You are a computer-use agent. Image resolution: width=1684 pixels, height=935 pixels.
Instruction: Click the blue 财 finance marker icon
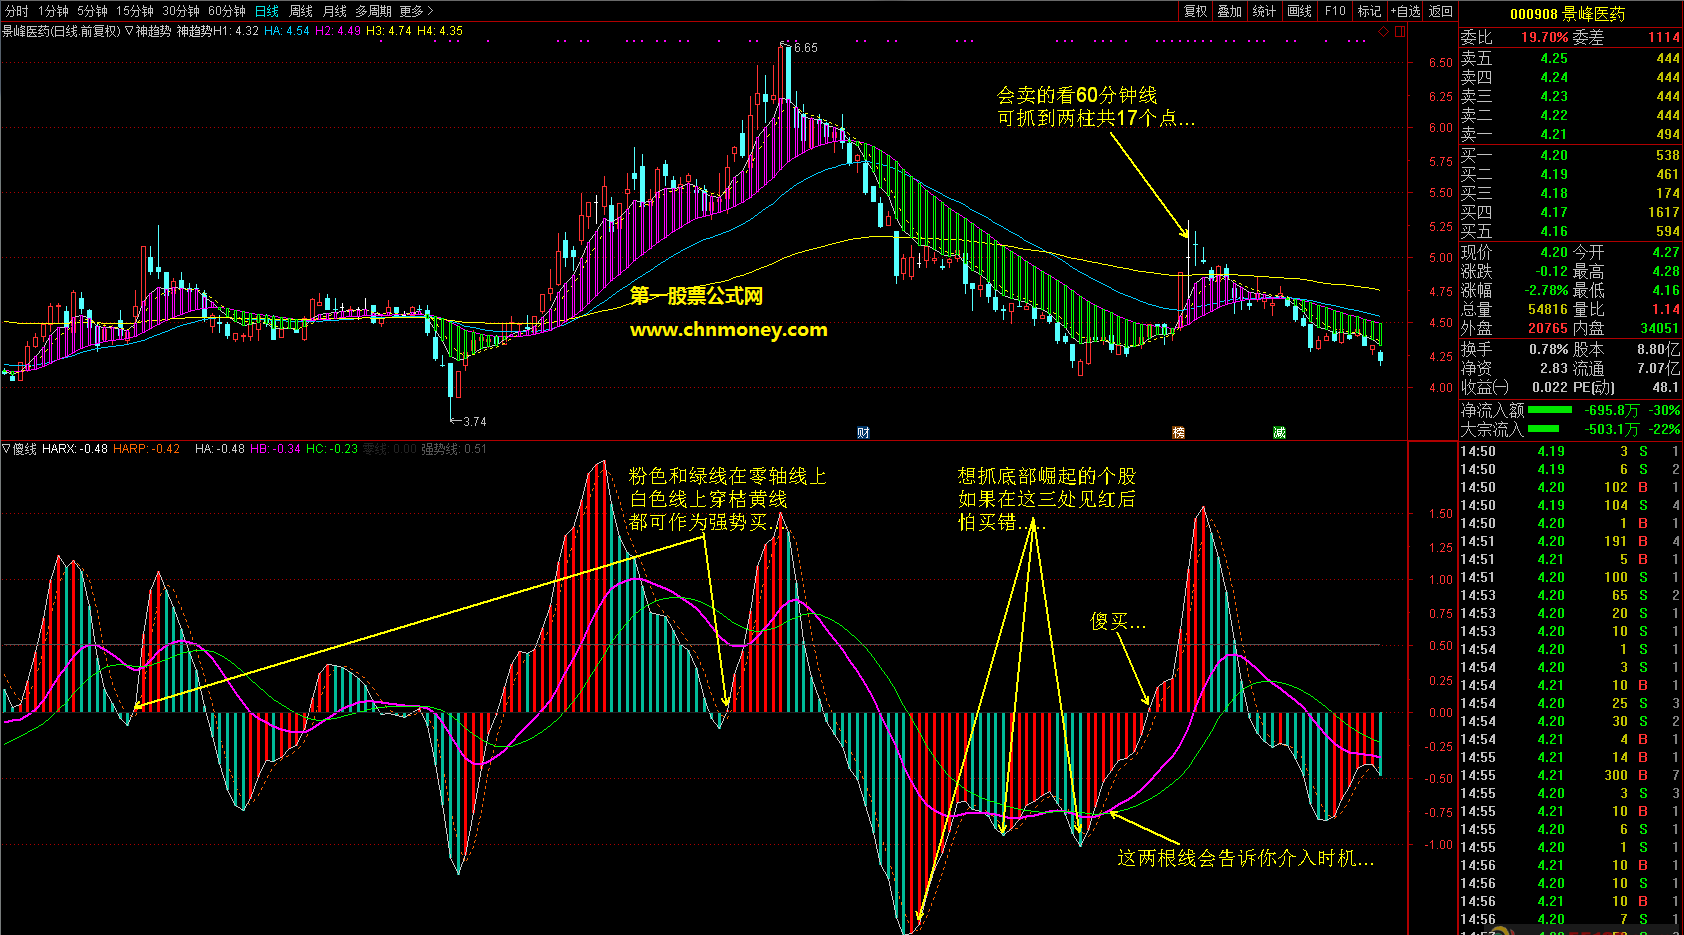(863, 432)
